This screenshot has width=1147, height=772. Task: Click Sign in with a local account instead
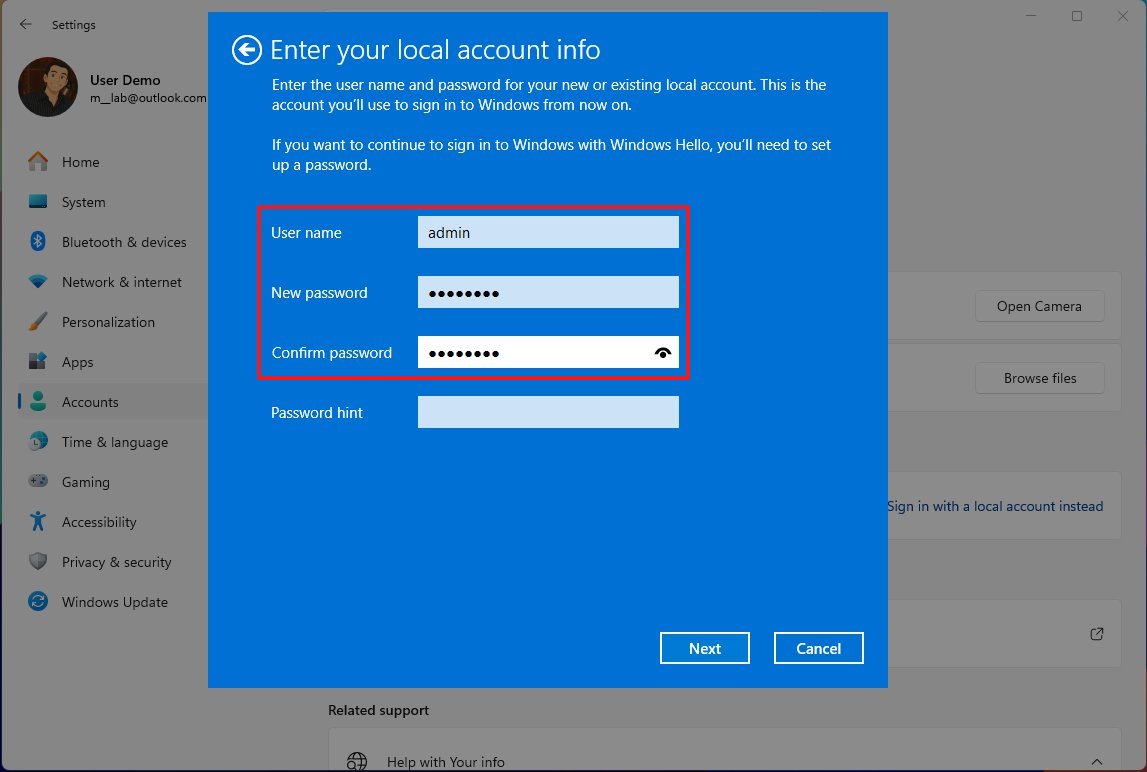pos(995,506)
